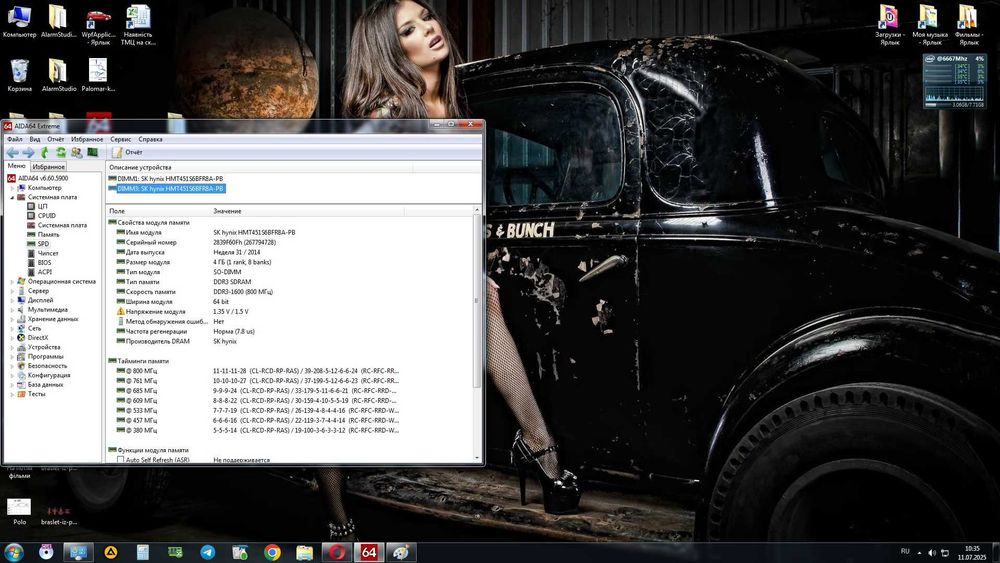Screen dimensions: 1000x563
Task: Click the Отчёт report toolbar button
Action: coord(128,152)
